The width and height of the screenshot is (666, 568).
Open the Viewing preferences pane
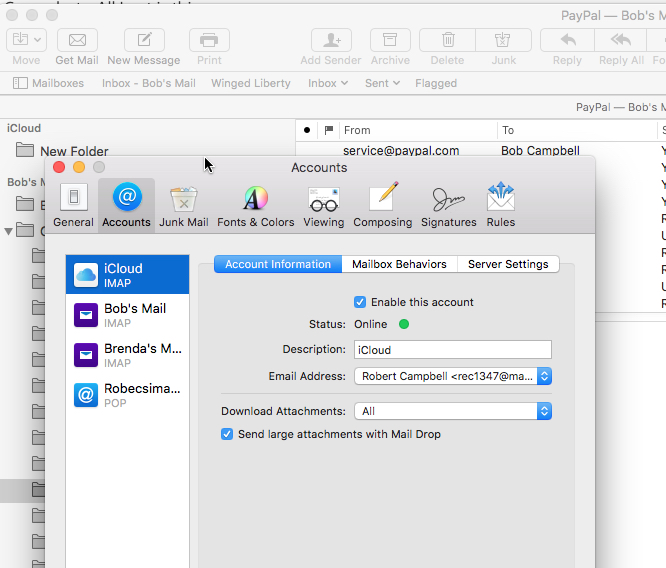point(324,206)
